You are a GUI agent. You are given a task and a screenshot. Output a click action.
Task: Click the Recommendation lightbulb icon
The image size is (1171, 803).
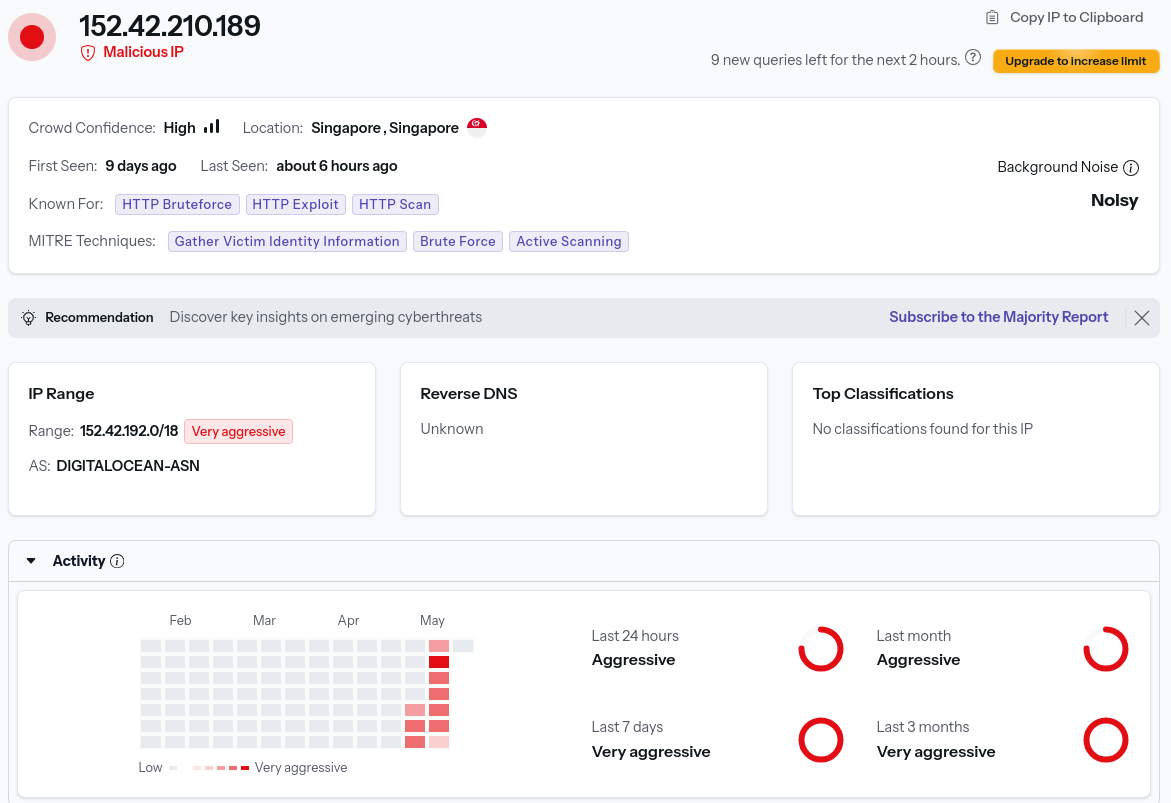coord(28,317)
